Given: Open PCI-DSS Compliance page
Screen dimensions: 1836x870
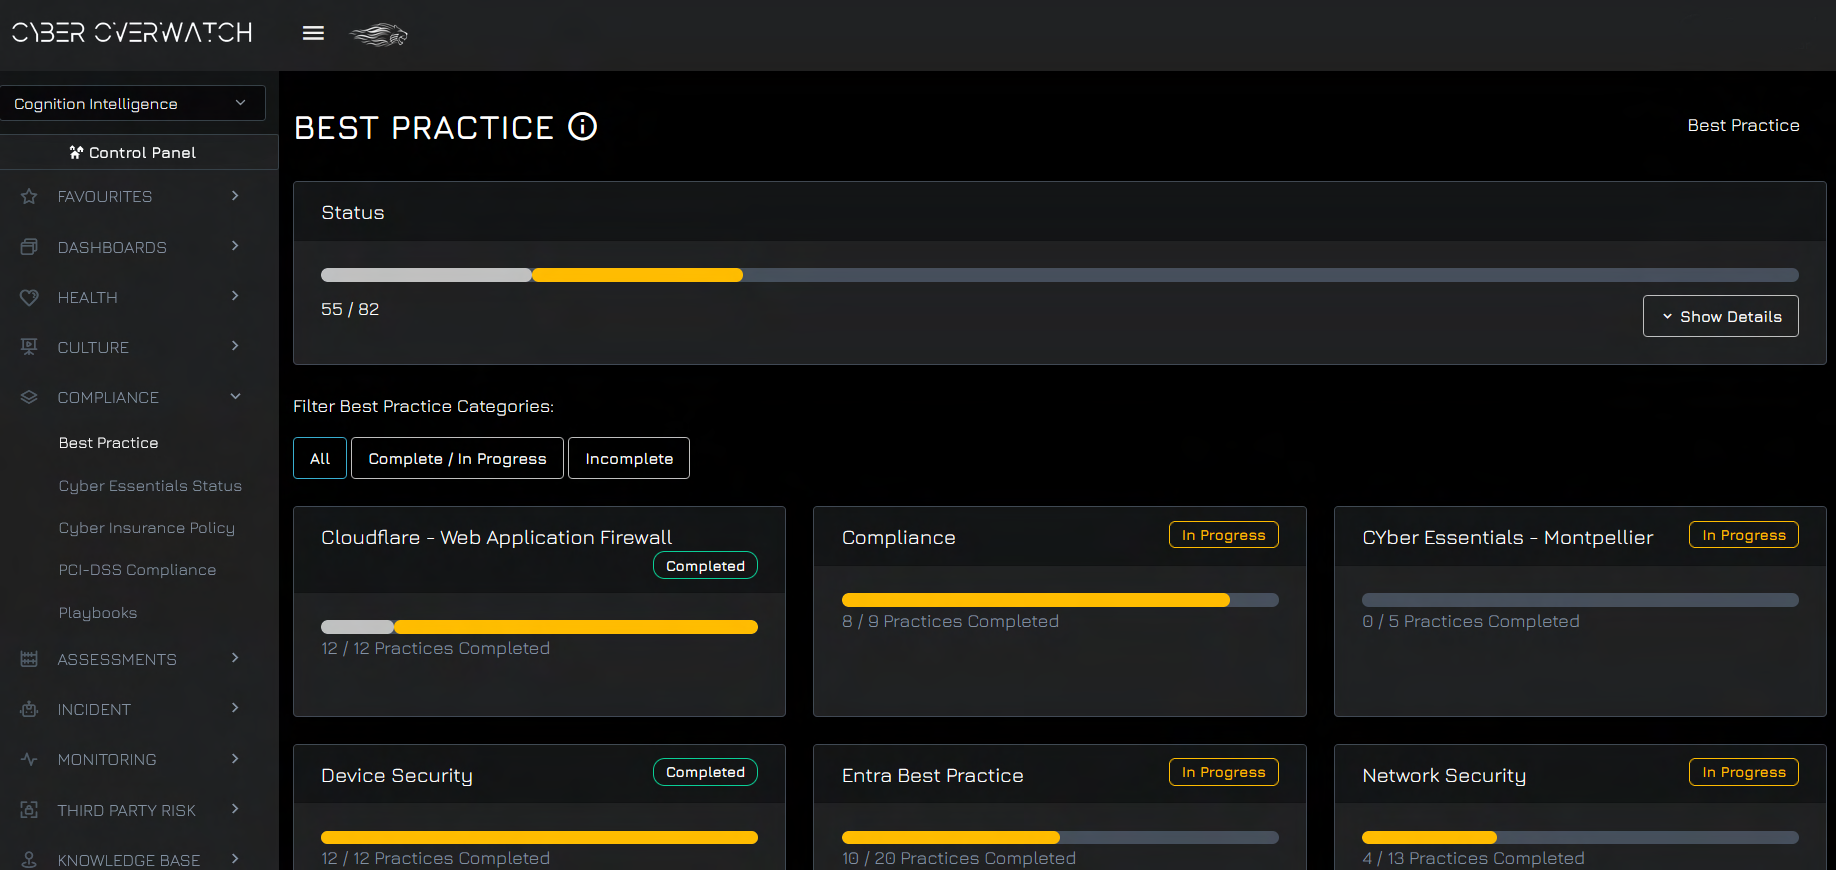Looking at the screenshot, I should [x=137, y=570].
